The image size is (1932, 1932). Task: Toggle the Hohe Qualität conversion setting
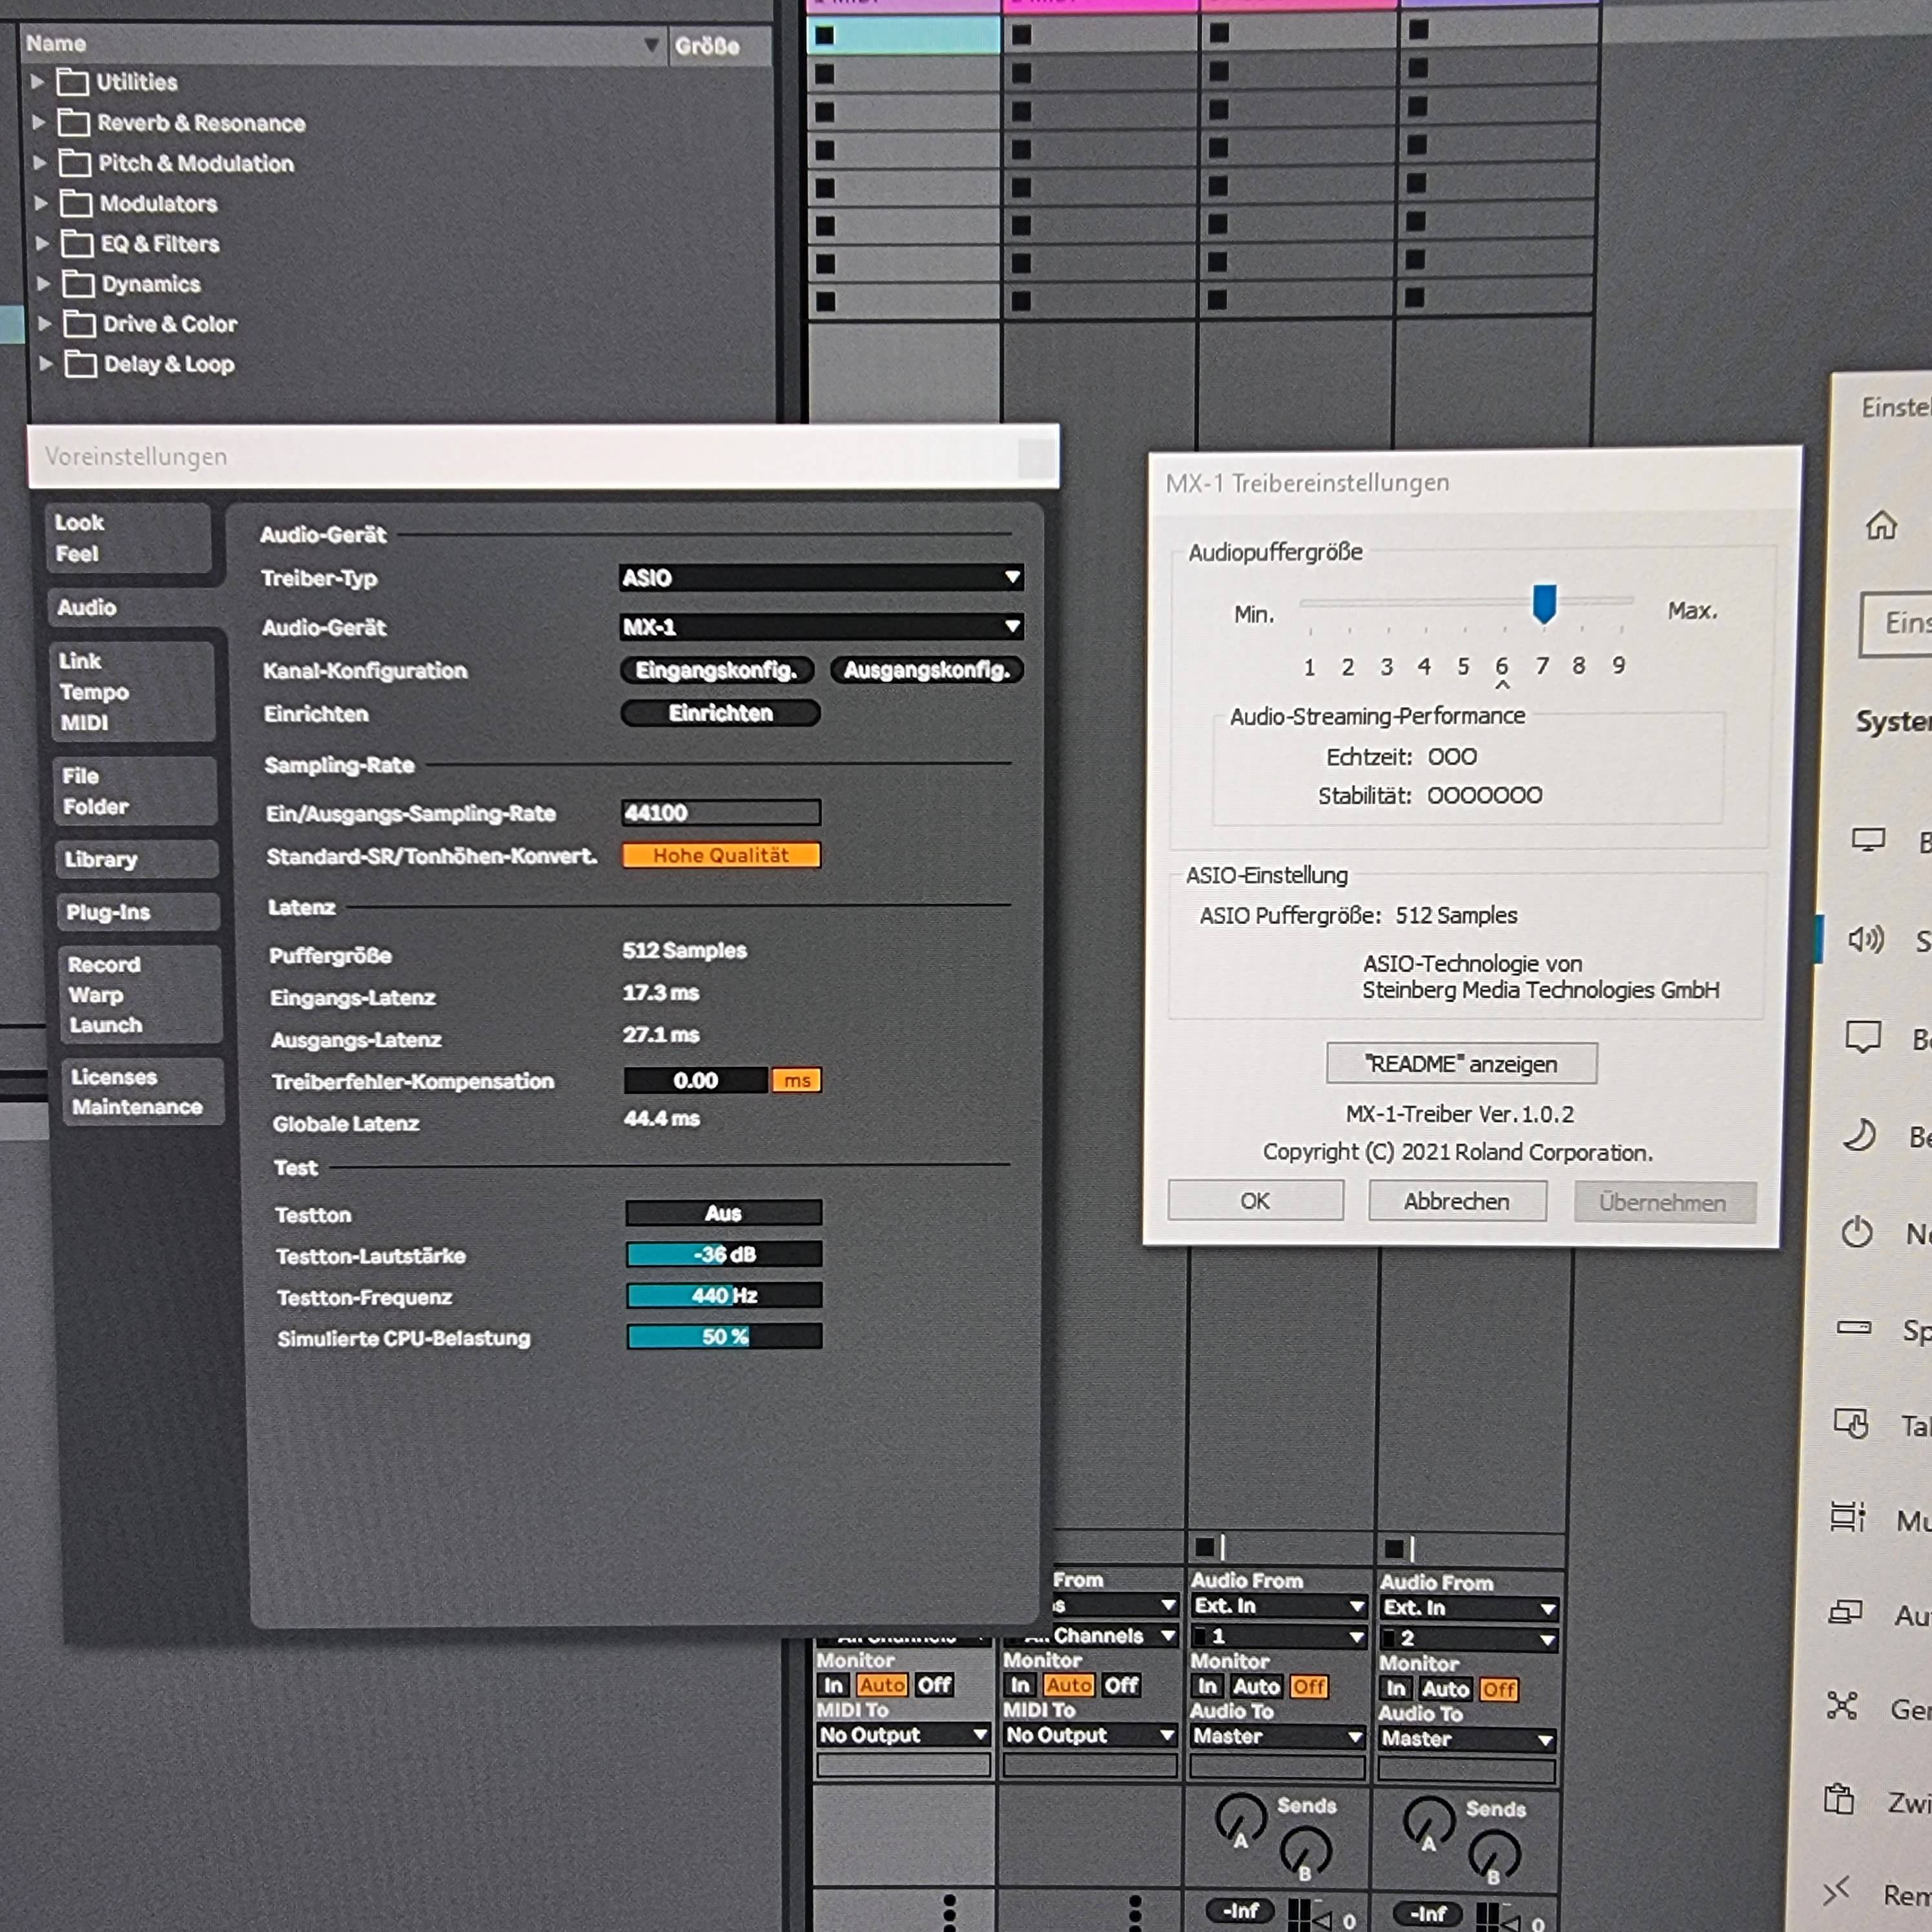click(x=721, y=855)
